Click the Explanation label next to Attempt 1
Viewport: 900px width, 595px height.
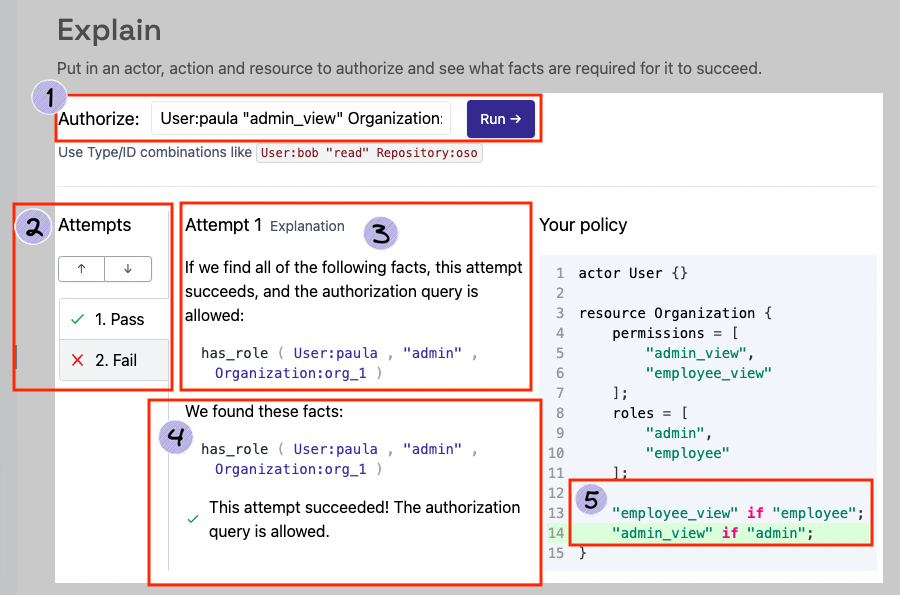point(307,227)
